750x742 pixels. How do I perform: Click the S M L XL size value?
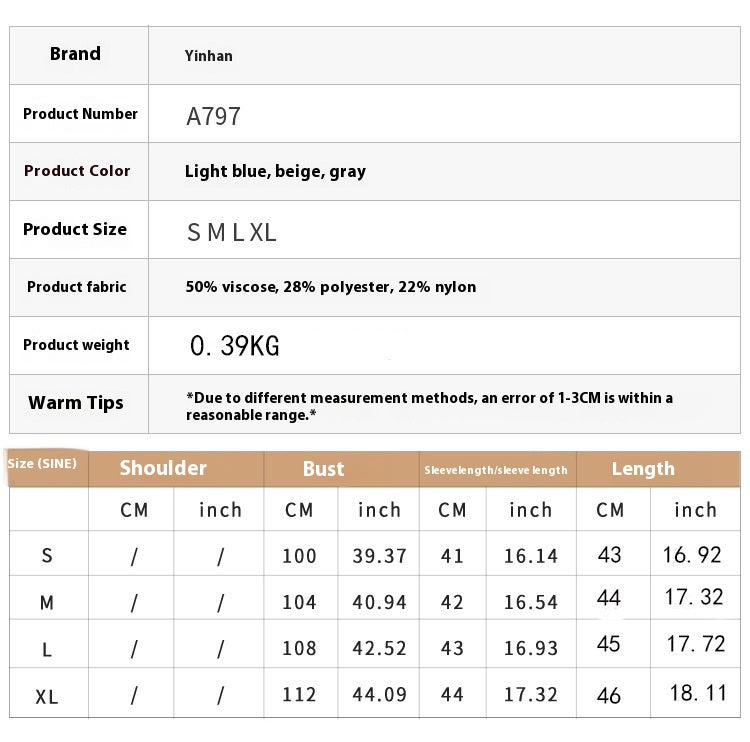point(232,233)
